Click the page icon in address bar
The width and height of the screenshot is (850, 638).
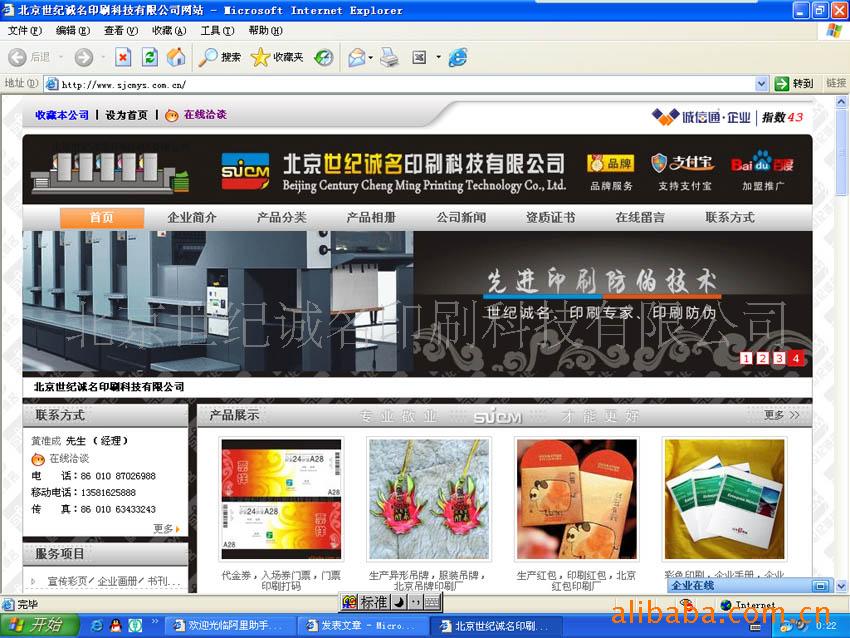click(52, 84)
